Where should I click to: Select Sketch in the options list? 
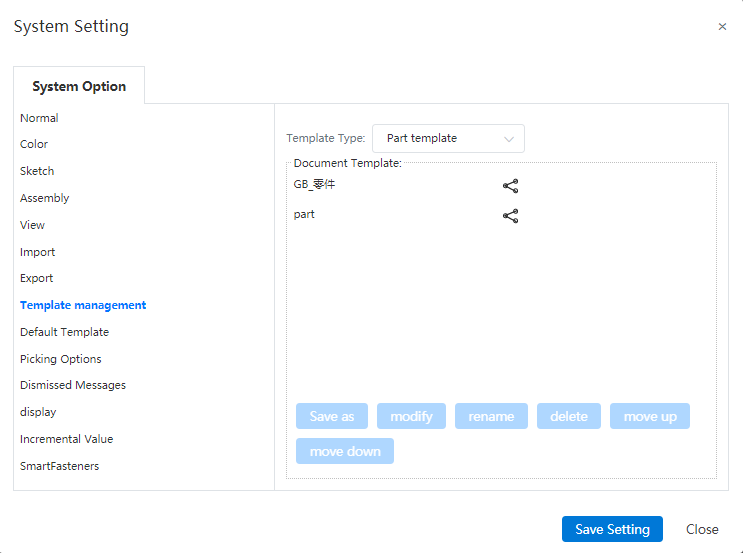coord(37,171)
